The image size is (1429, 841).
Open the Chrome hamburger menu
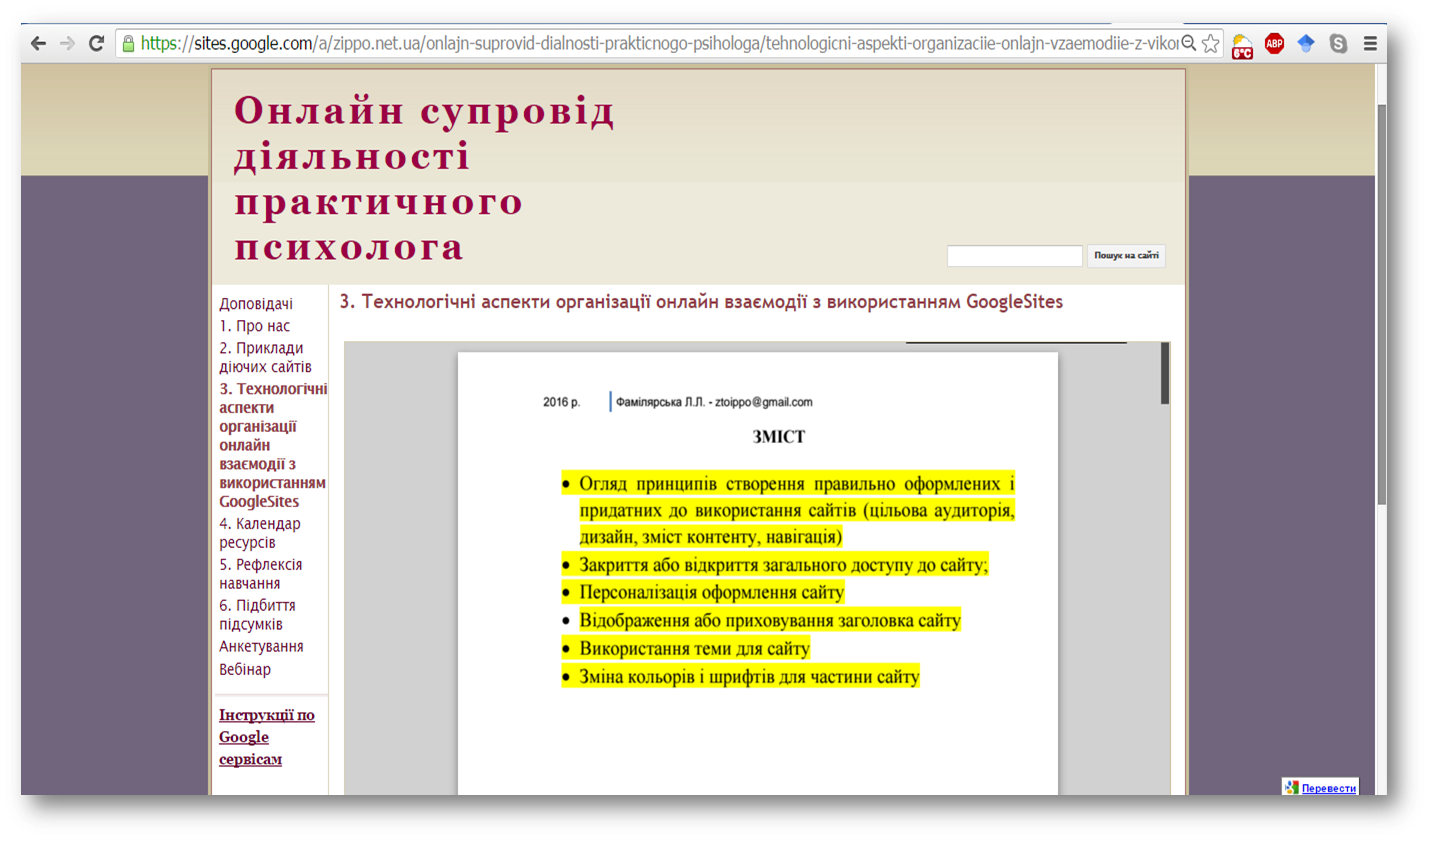click(1370, 43)
